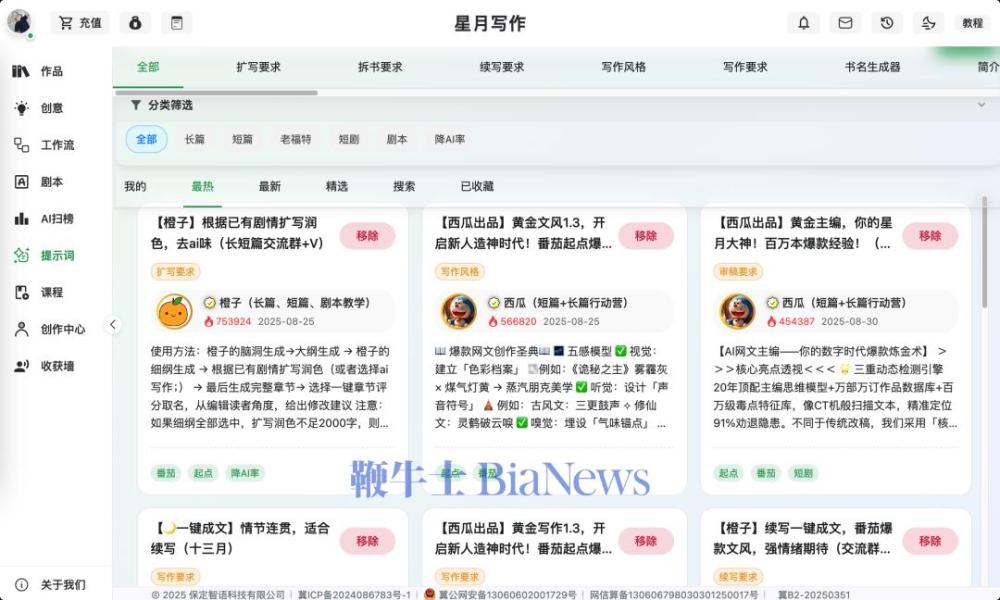This screenshot has height=600, width=1000.
Task: Click the 充值 recharge button
Action: [80, 22]
